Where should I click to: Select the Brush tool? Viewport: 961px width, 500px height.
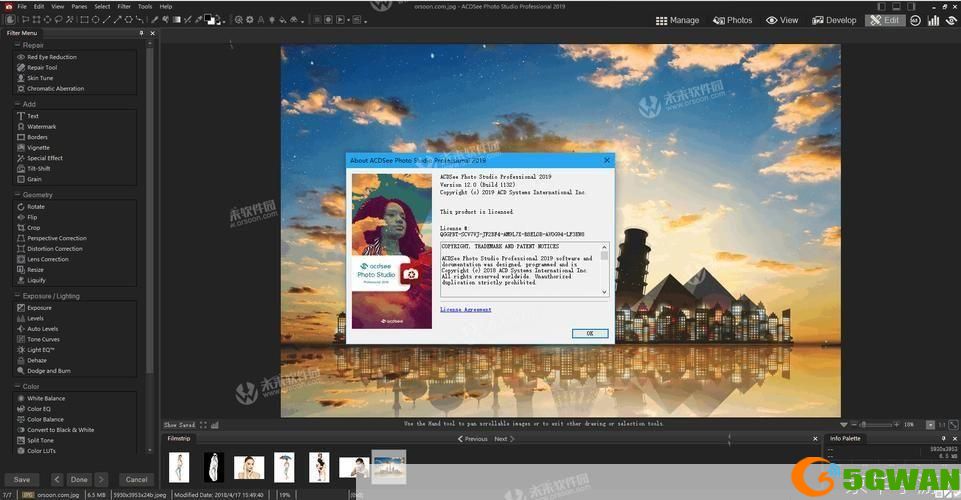(154, 20)
